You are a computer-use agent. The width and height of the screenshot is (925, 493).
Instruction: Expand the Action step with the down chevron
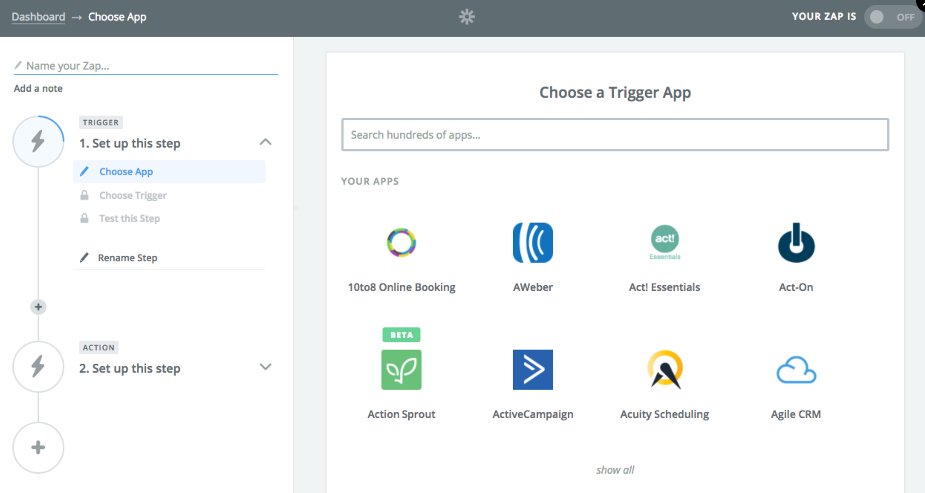coord(265,367)
